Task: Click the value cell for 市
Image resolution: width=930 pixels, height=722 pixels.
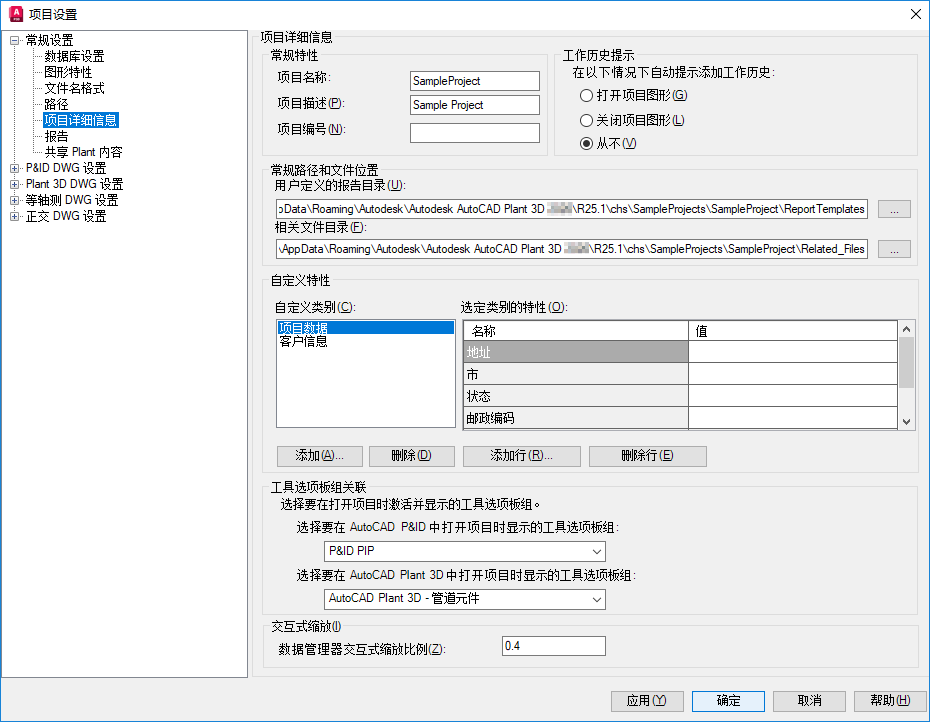Action: pos(792,374)
